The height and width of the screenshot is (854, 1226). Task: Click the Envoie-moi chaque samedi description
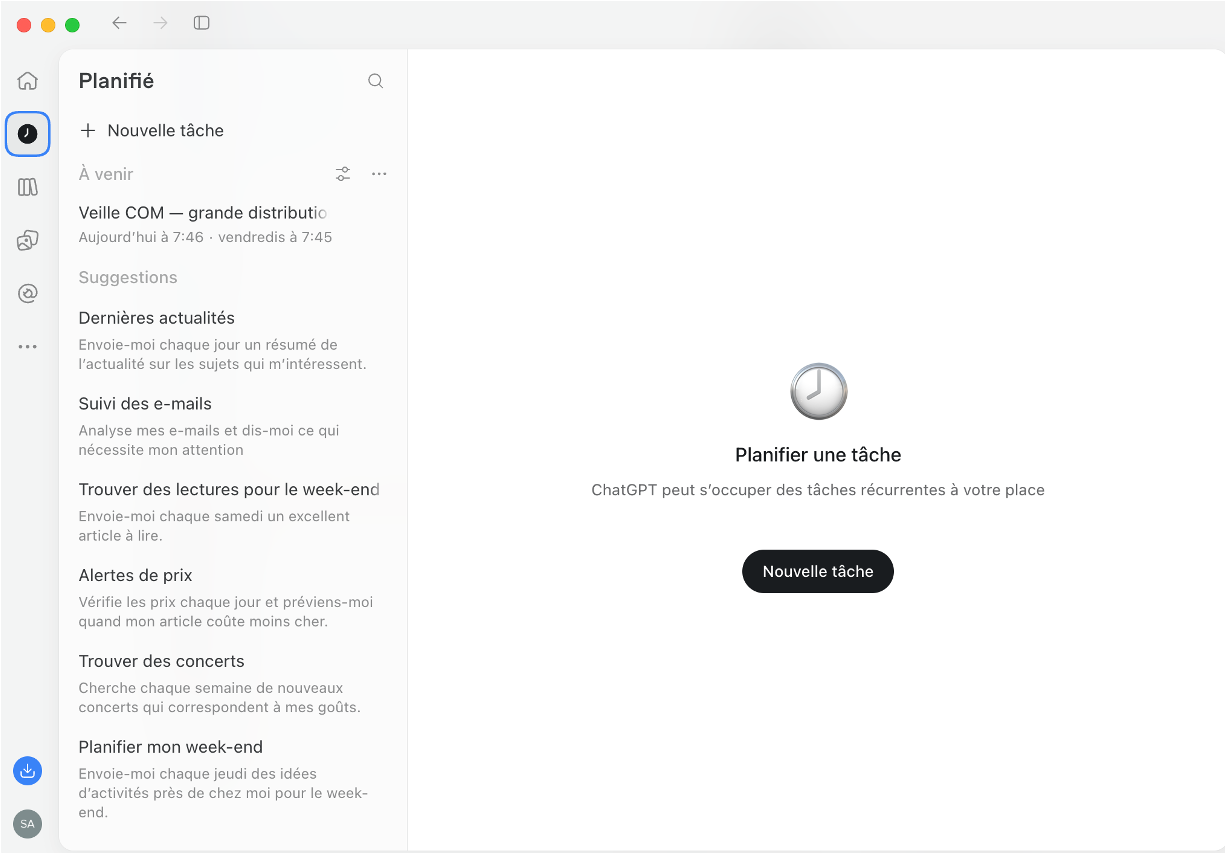coord(214,526)
